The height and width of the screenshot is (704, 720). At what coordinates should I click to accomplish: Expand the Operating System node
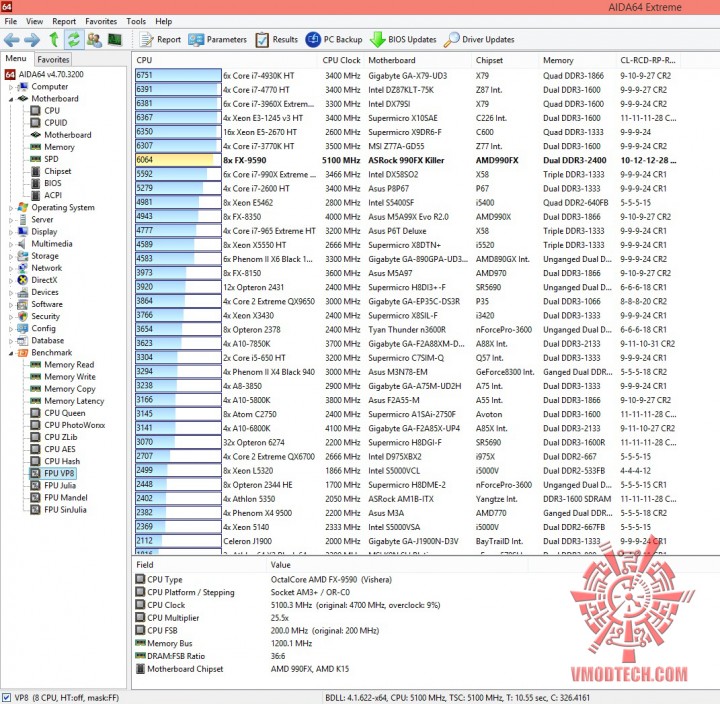(11, 208)
